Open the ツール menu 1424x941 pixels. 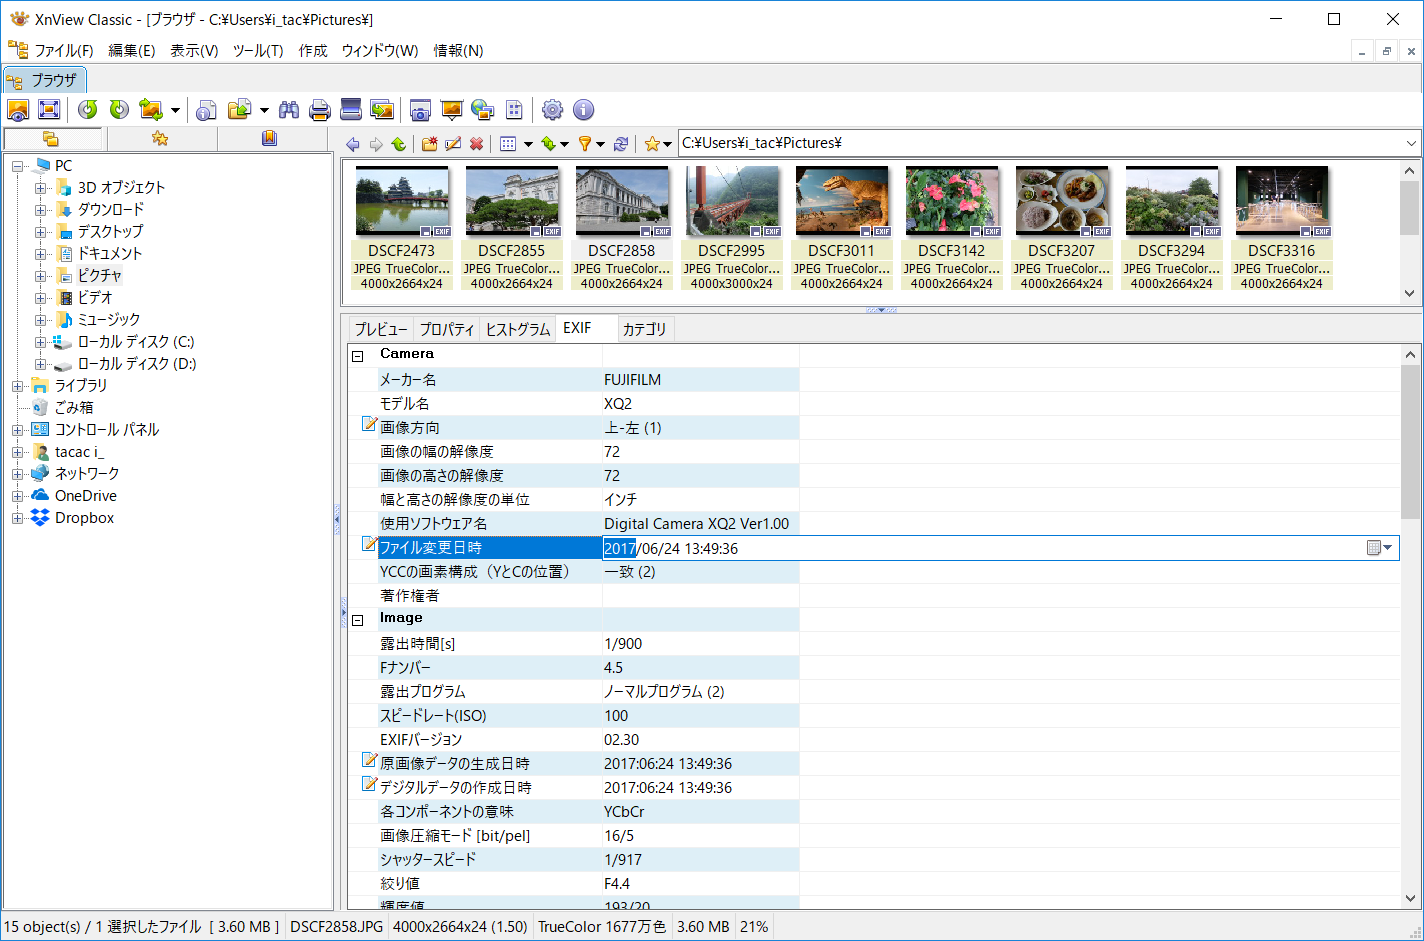click(x=258, y=50)
